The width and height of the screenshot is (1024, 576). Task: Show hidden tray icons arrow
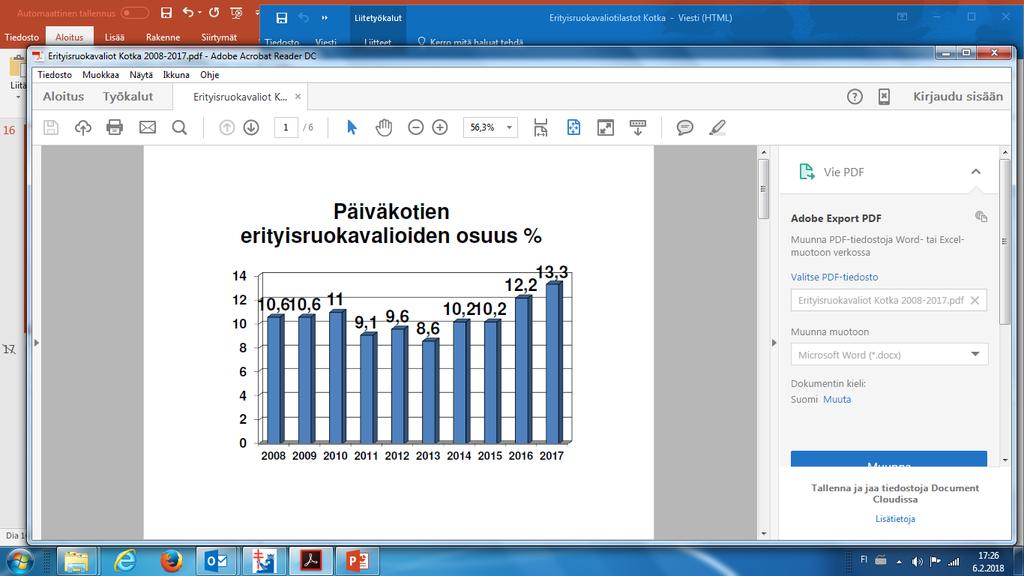pos(899,562)
